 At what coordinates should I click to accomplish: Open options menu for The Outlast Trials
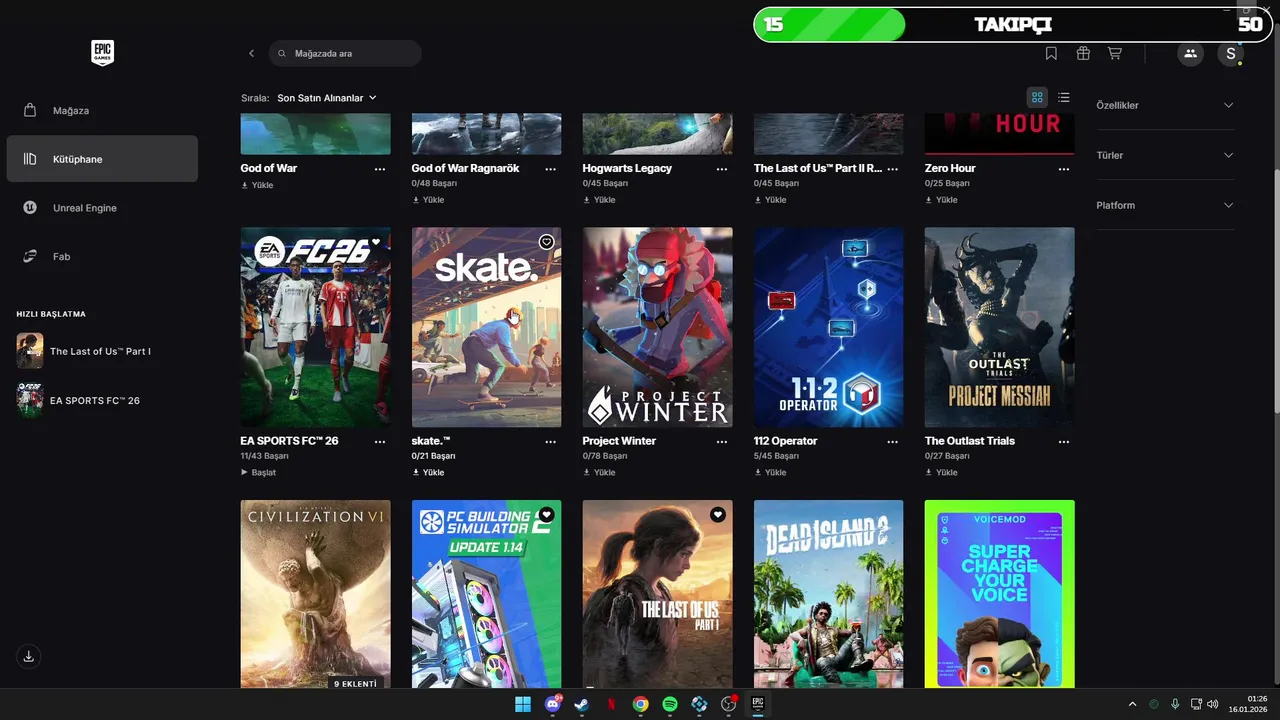(x=1064, y=441)
